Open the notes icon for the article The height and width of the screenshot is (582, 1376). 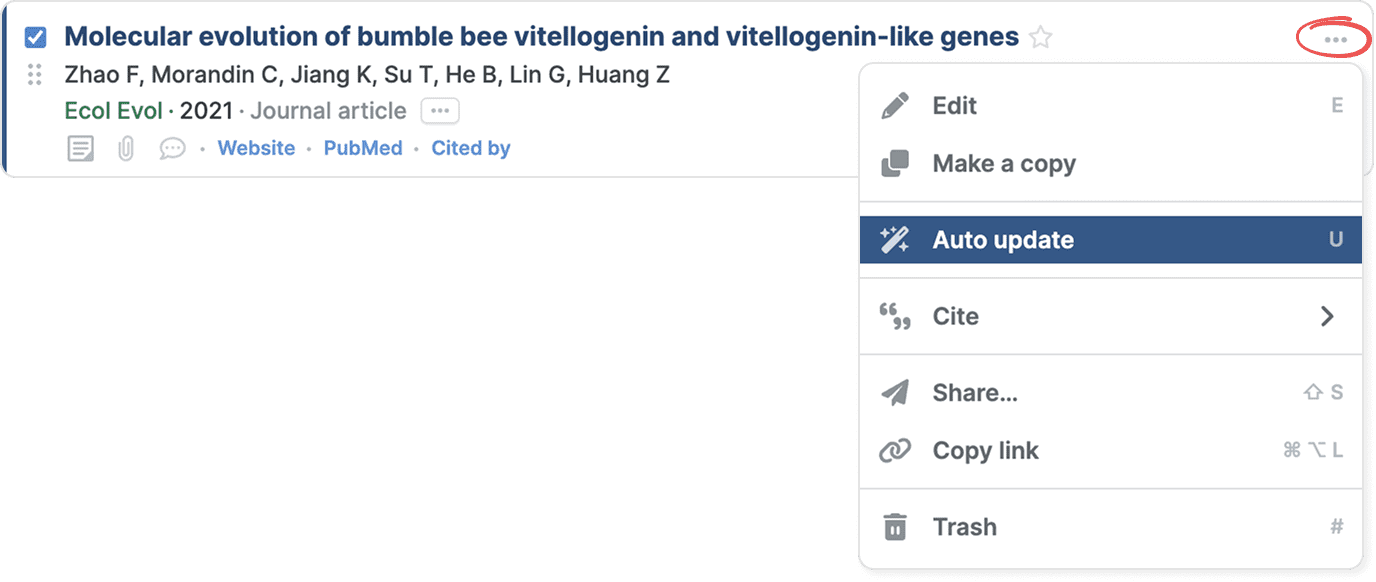coord(81,149)
